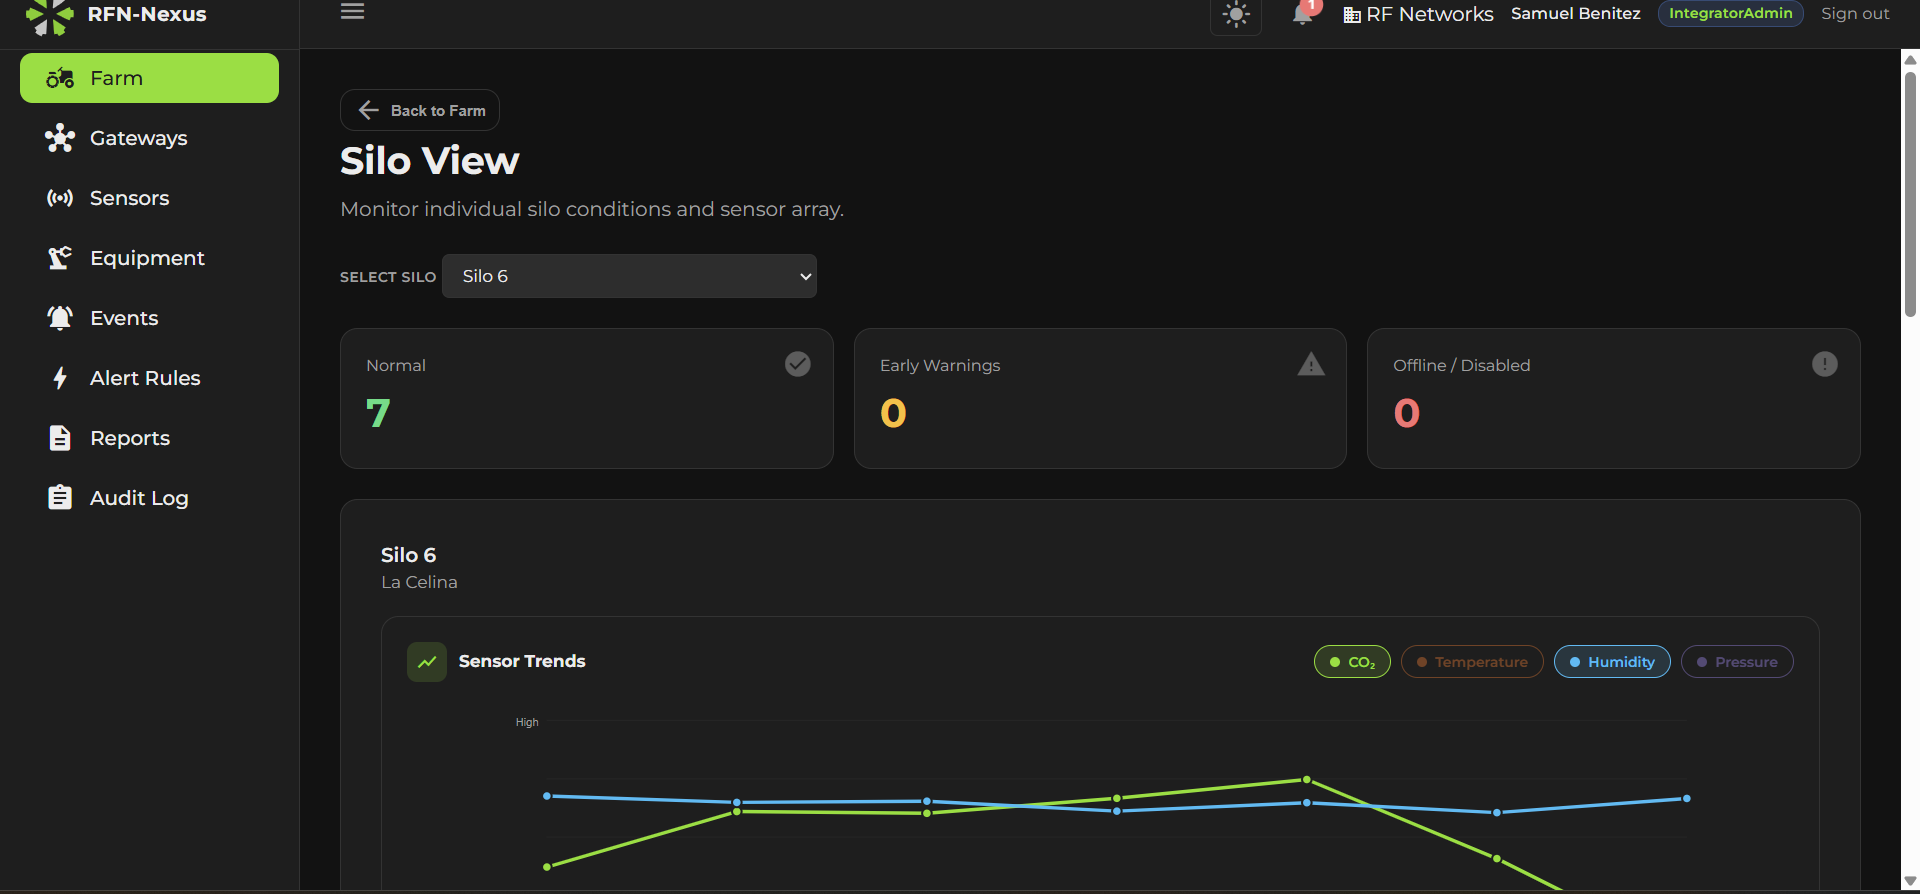Go to the Sensors page
Image resolution: width=1920 pixels, height=894 pixels.
149,198
